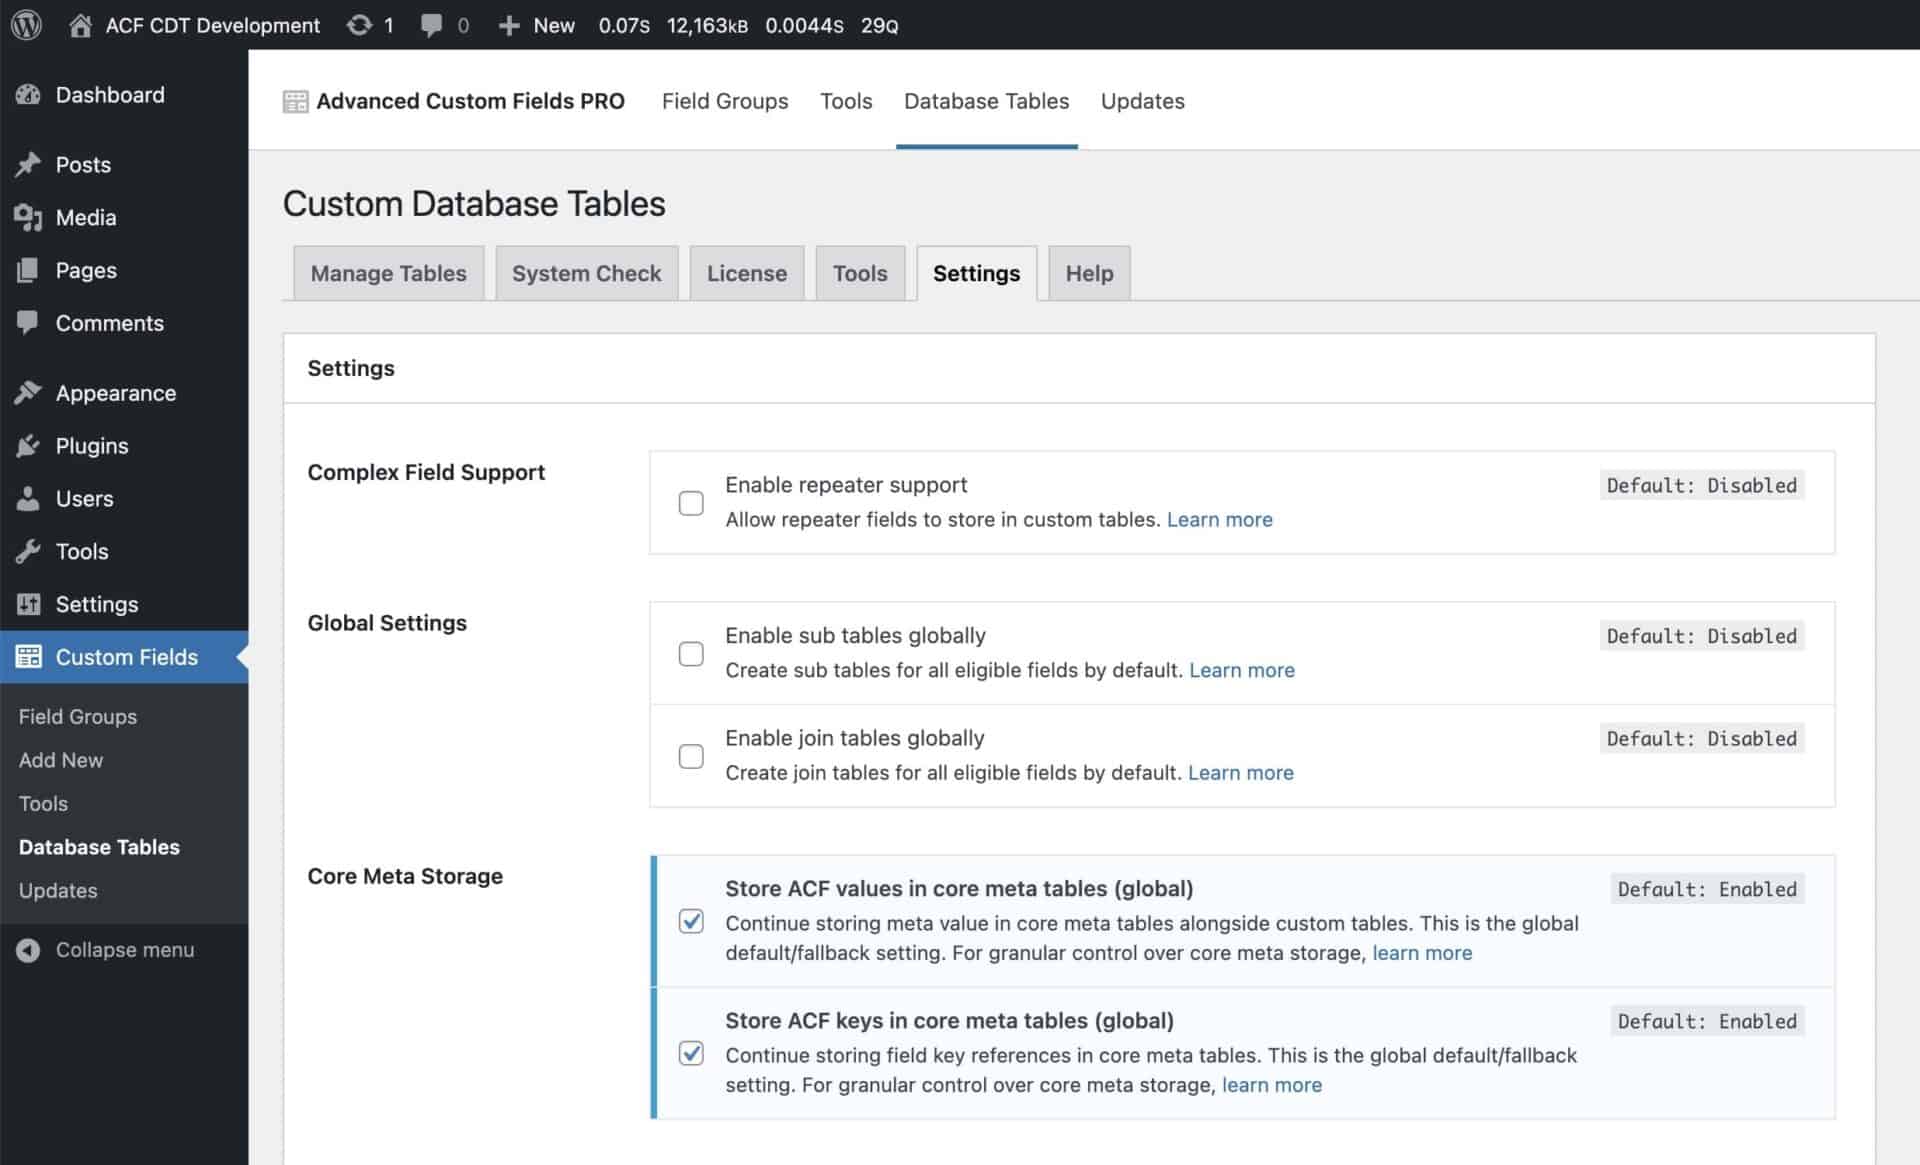
Task: Click the Plugins plug icon
Action: (29, 445)
